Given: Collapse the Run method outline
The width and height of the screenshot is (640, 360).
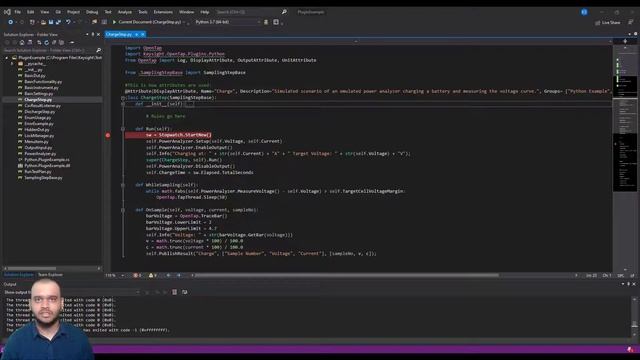Looking at the screenshot, I should (x=123, y=129).
